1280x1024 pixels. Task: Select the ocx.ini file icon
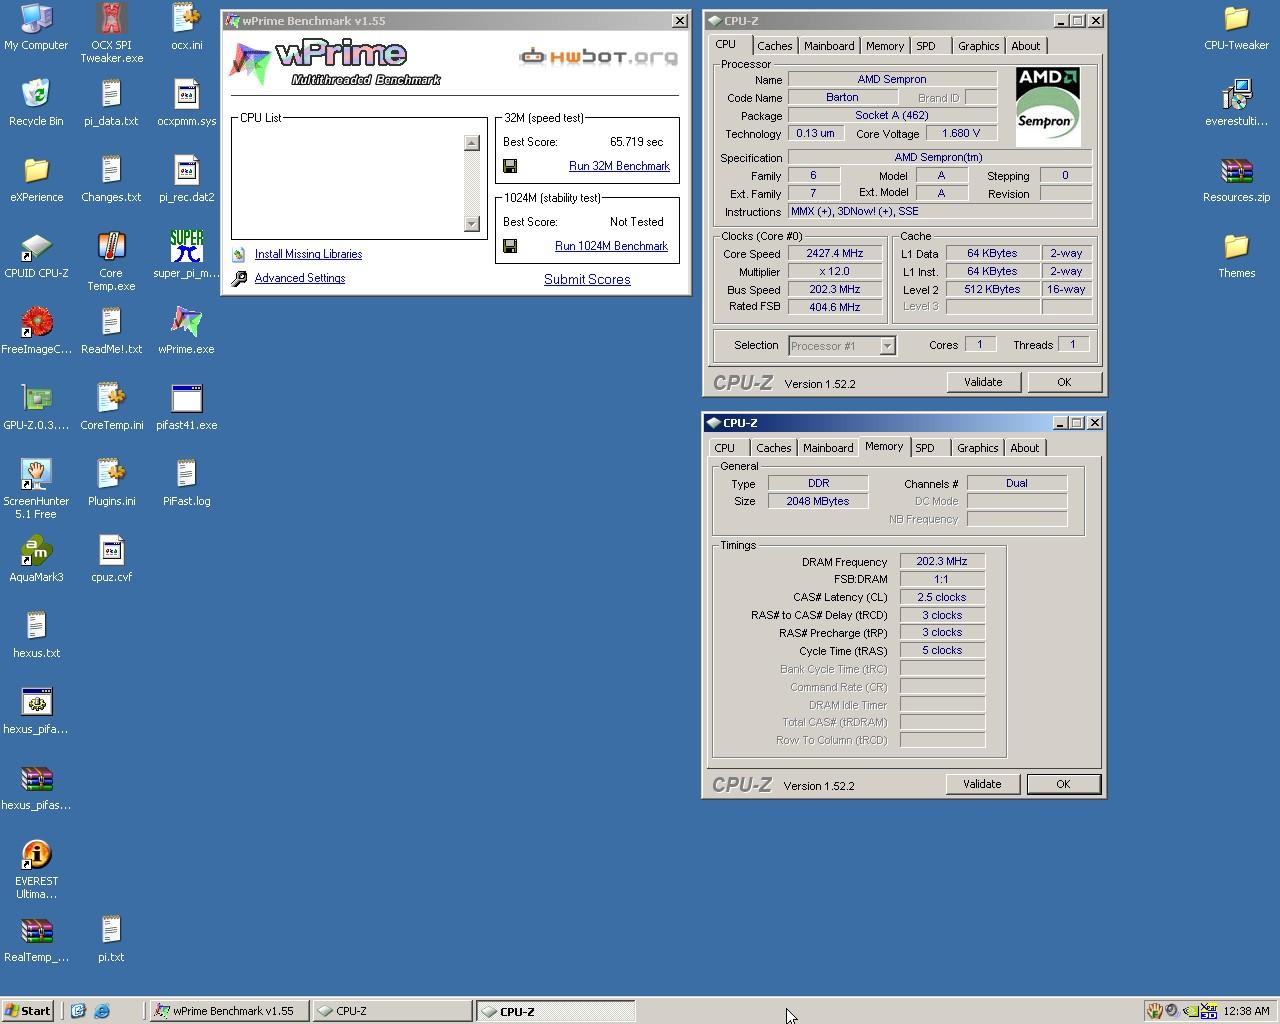pyautogui.click(x=186, y=26)
